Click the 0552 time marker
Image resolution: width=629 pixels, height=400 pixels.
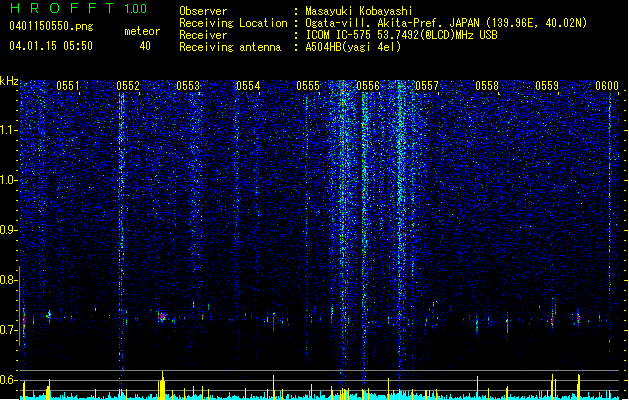(128, 86)
